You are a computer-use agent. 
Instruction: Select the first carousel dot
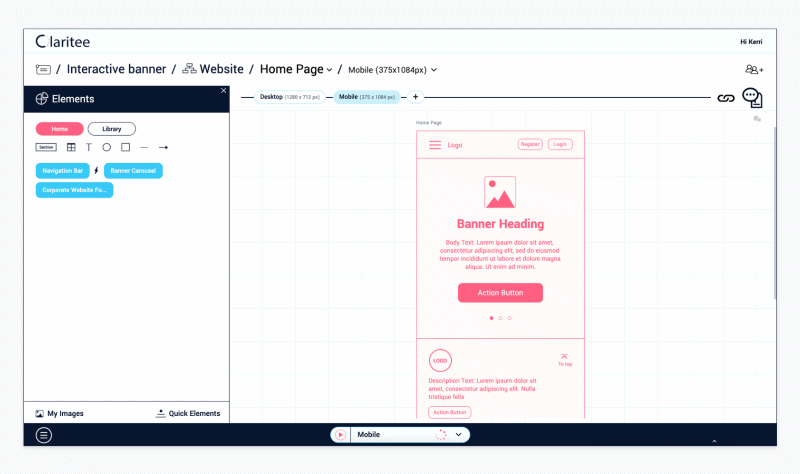[491, 318]
